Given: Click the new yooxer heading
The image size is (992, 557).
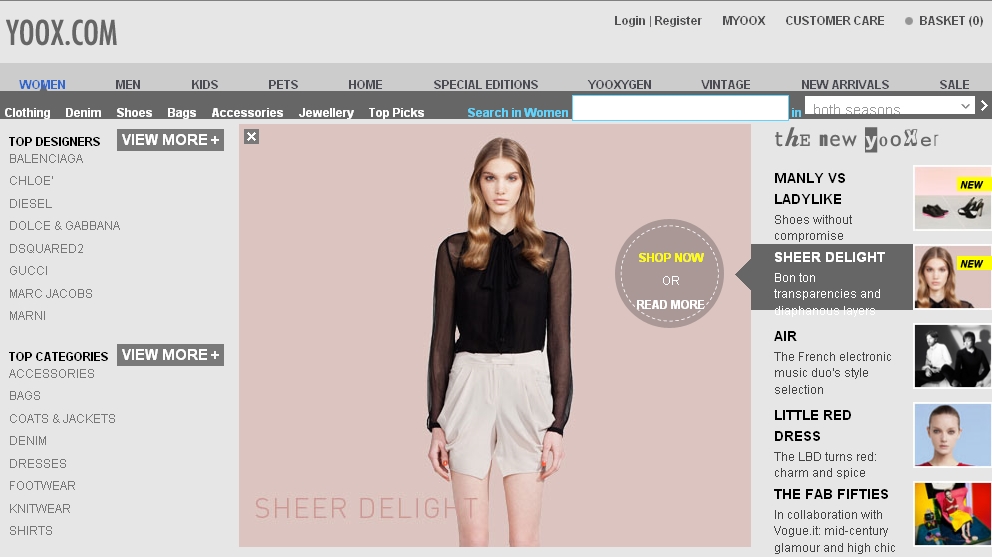Looking at the screenshot, I should coord(856,139).
